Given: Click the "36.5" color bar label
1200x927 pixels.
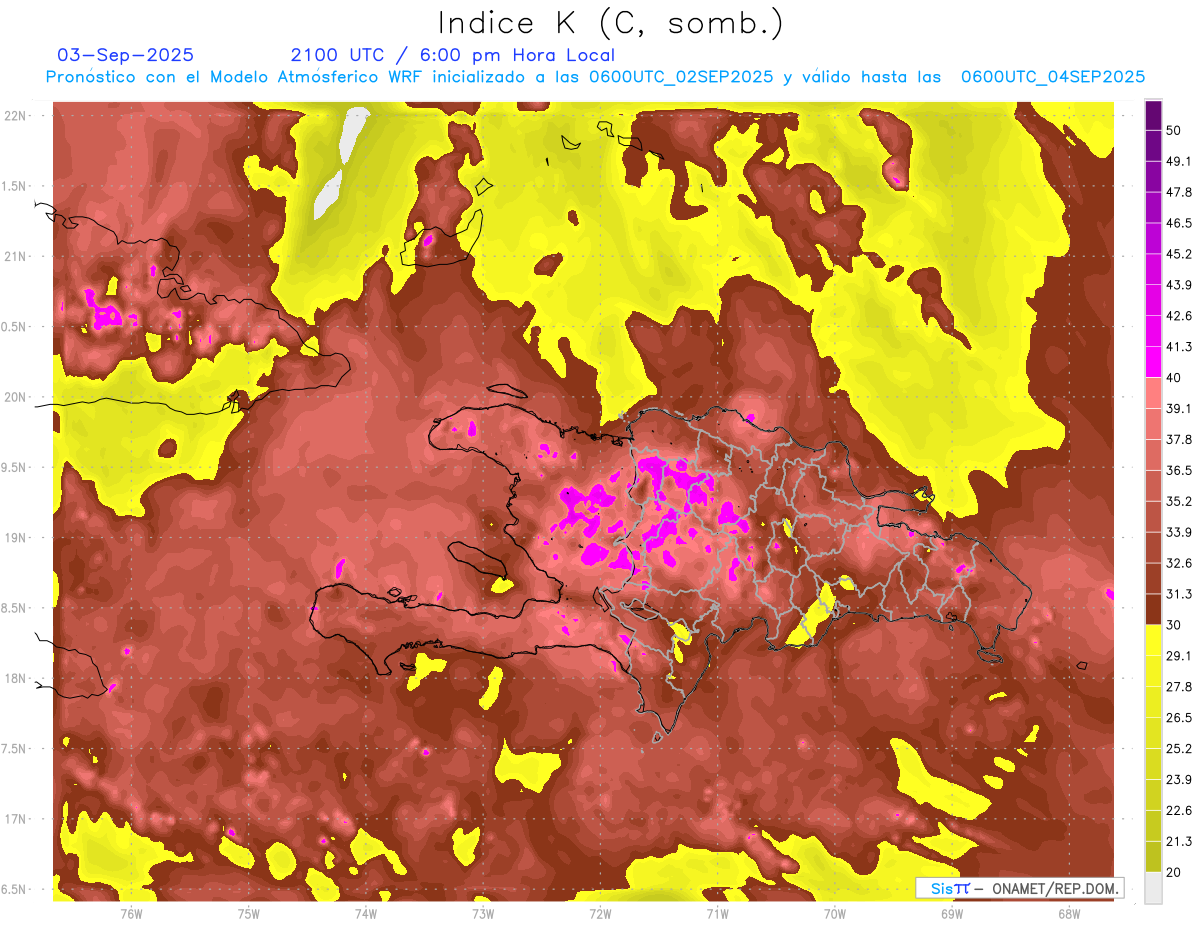Looking at the screenshot, I should pos(1178,470).
